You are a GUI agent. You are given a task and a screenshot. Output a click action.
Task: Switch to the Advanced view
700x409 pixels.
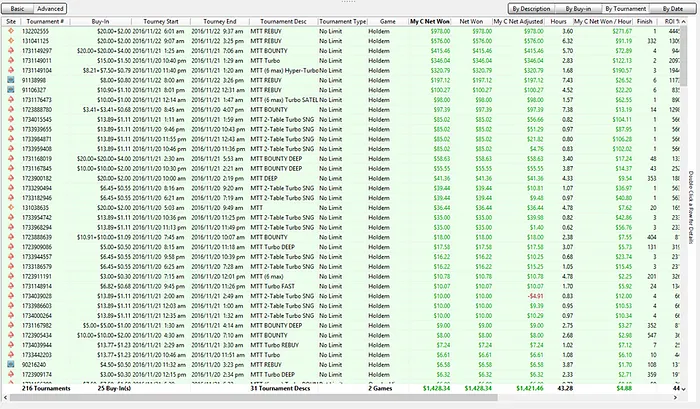(x=50, y=8)
